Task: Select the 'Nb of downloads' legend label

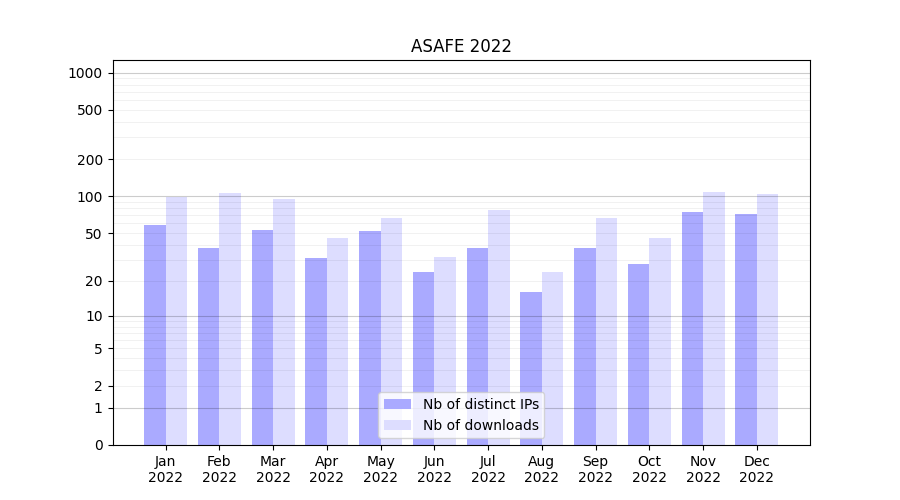Action: point(480,425)
